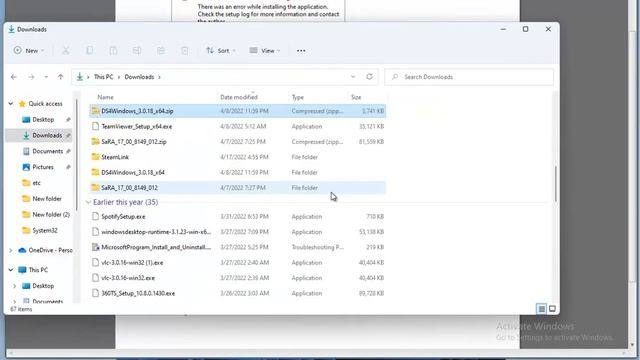Expand address bar history dropdown
The height and width of the screenshot is (360, 640).
(353, 77)
